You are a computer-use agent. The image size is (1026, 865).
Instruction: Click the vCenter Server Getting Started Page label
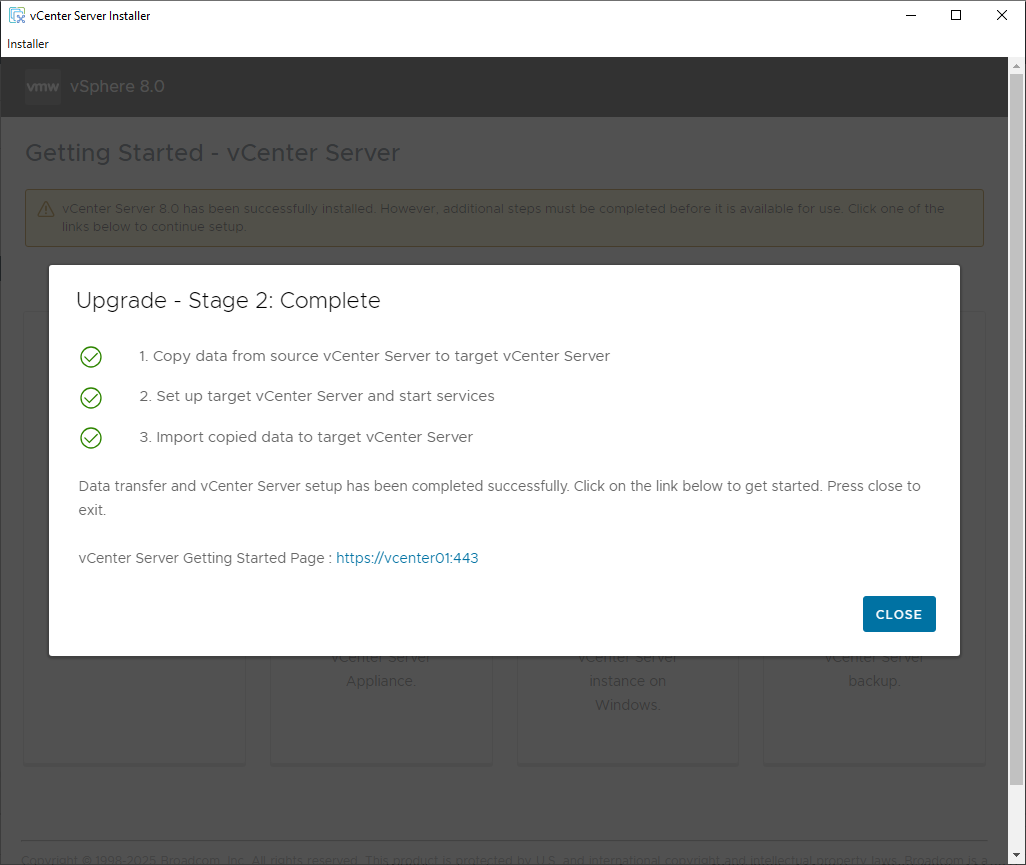205,558
